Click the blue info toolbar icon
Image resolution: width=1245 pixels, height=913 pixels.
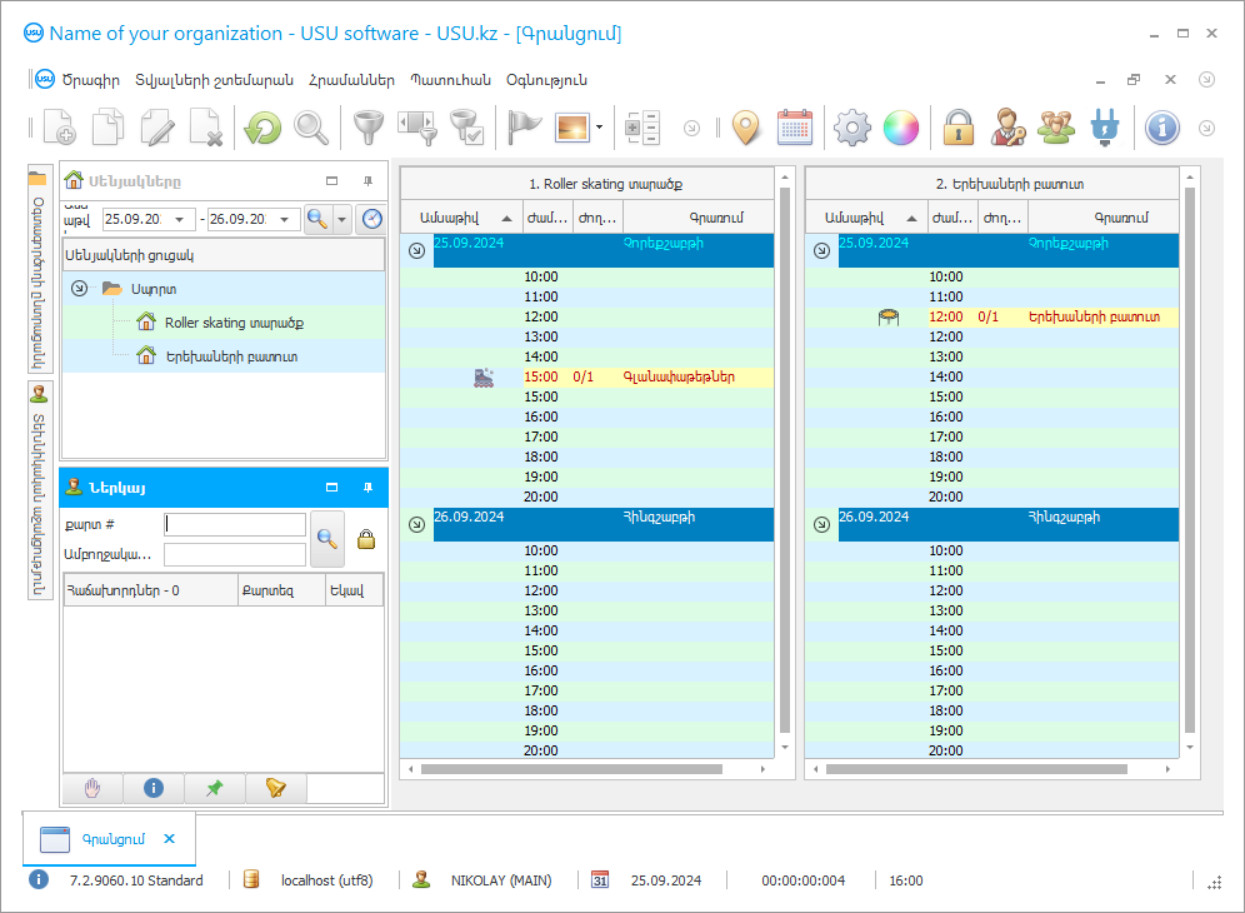[1162, 128]
